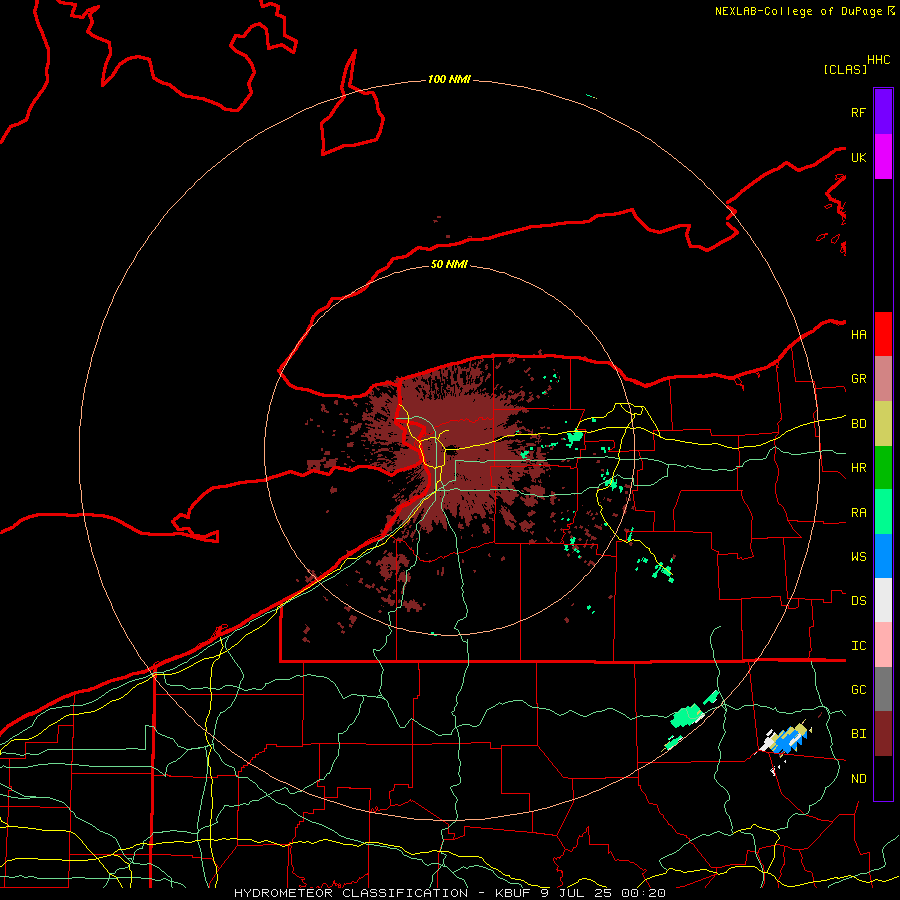Click the HR legend label
This screenshot has height=900, width=900.
(858, 468)
